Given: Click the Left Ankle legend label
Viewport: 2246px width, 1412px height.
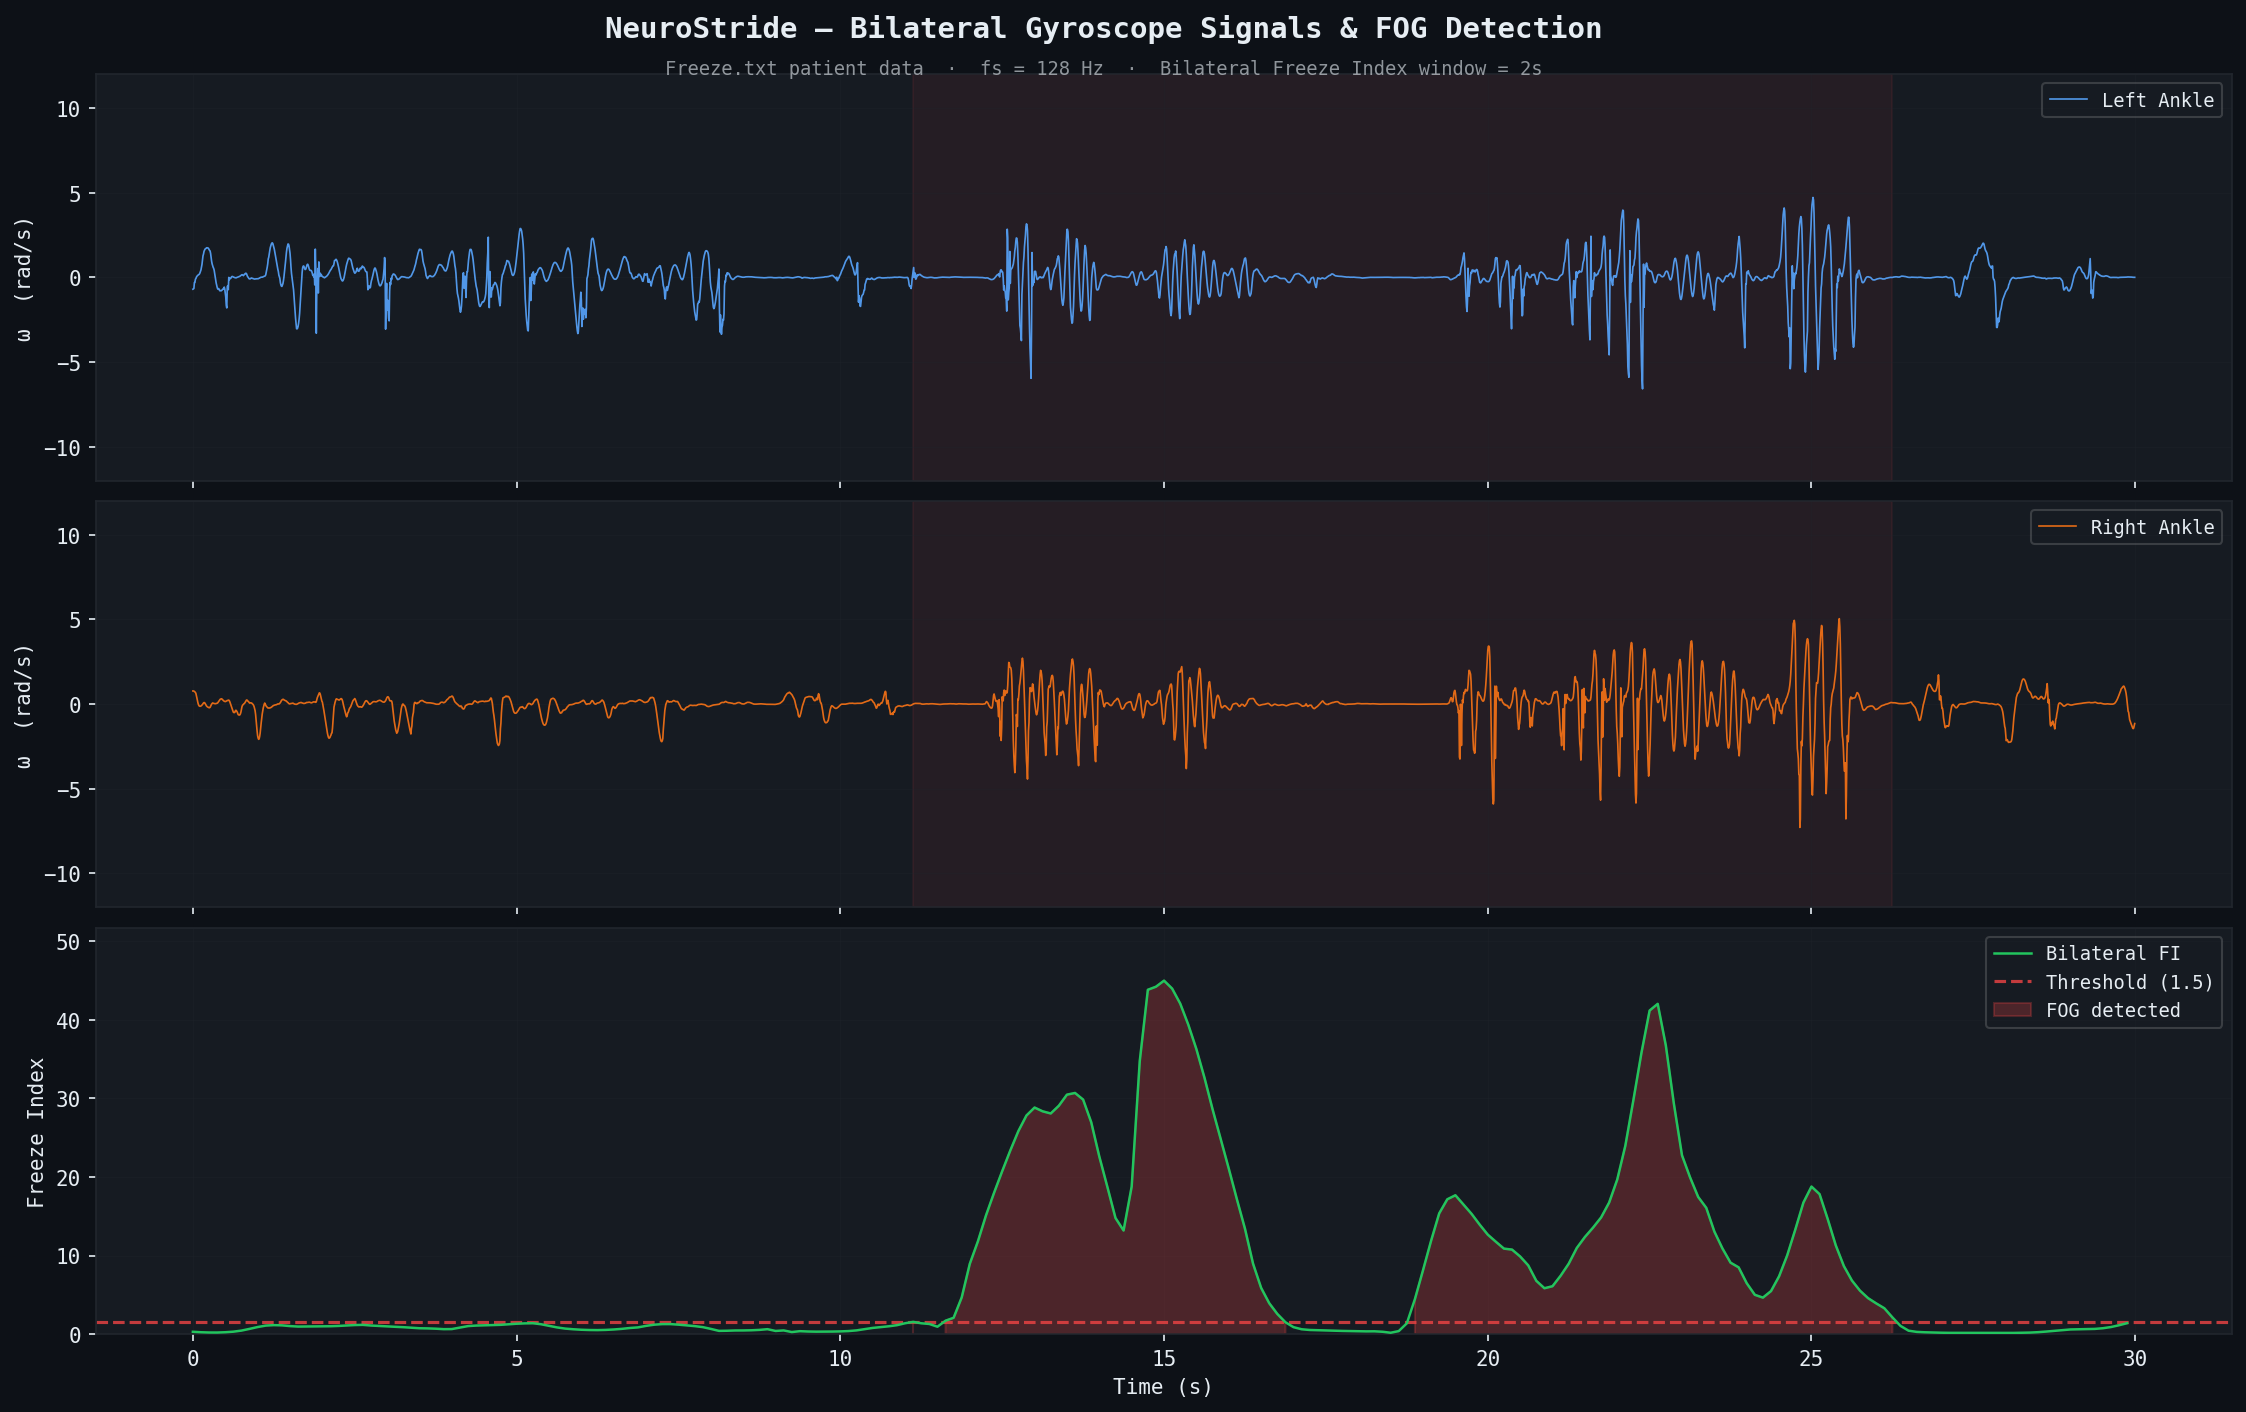Looking at the screenshot, I should click(2157, 100).
